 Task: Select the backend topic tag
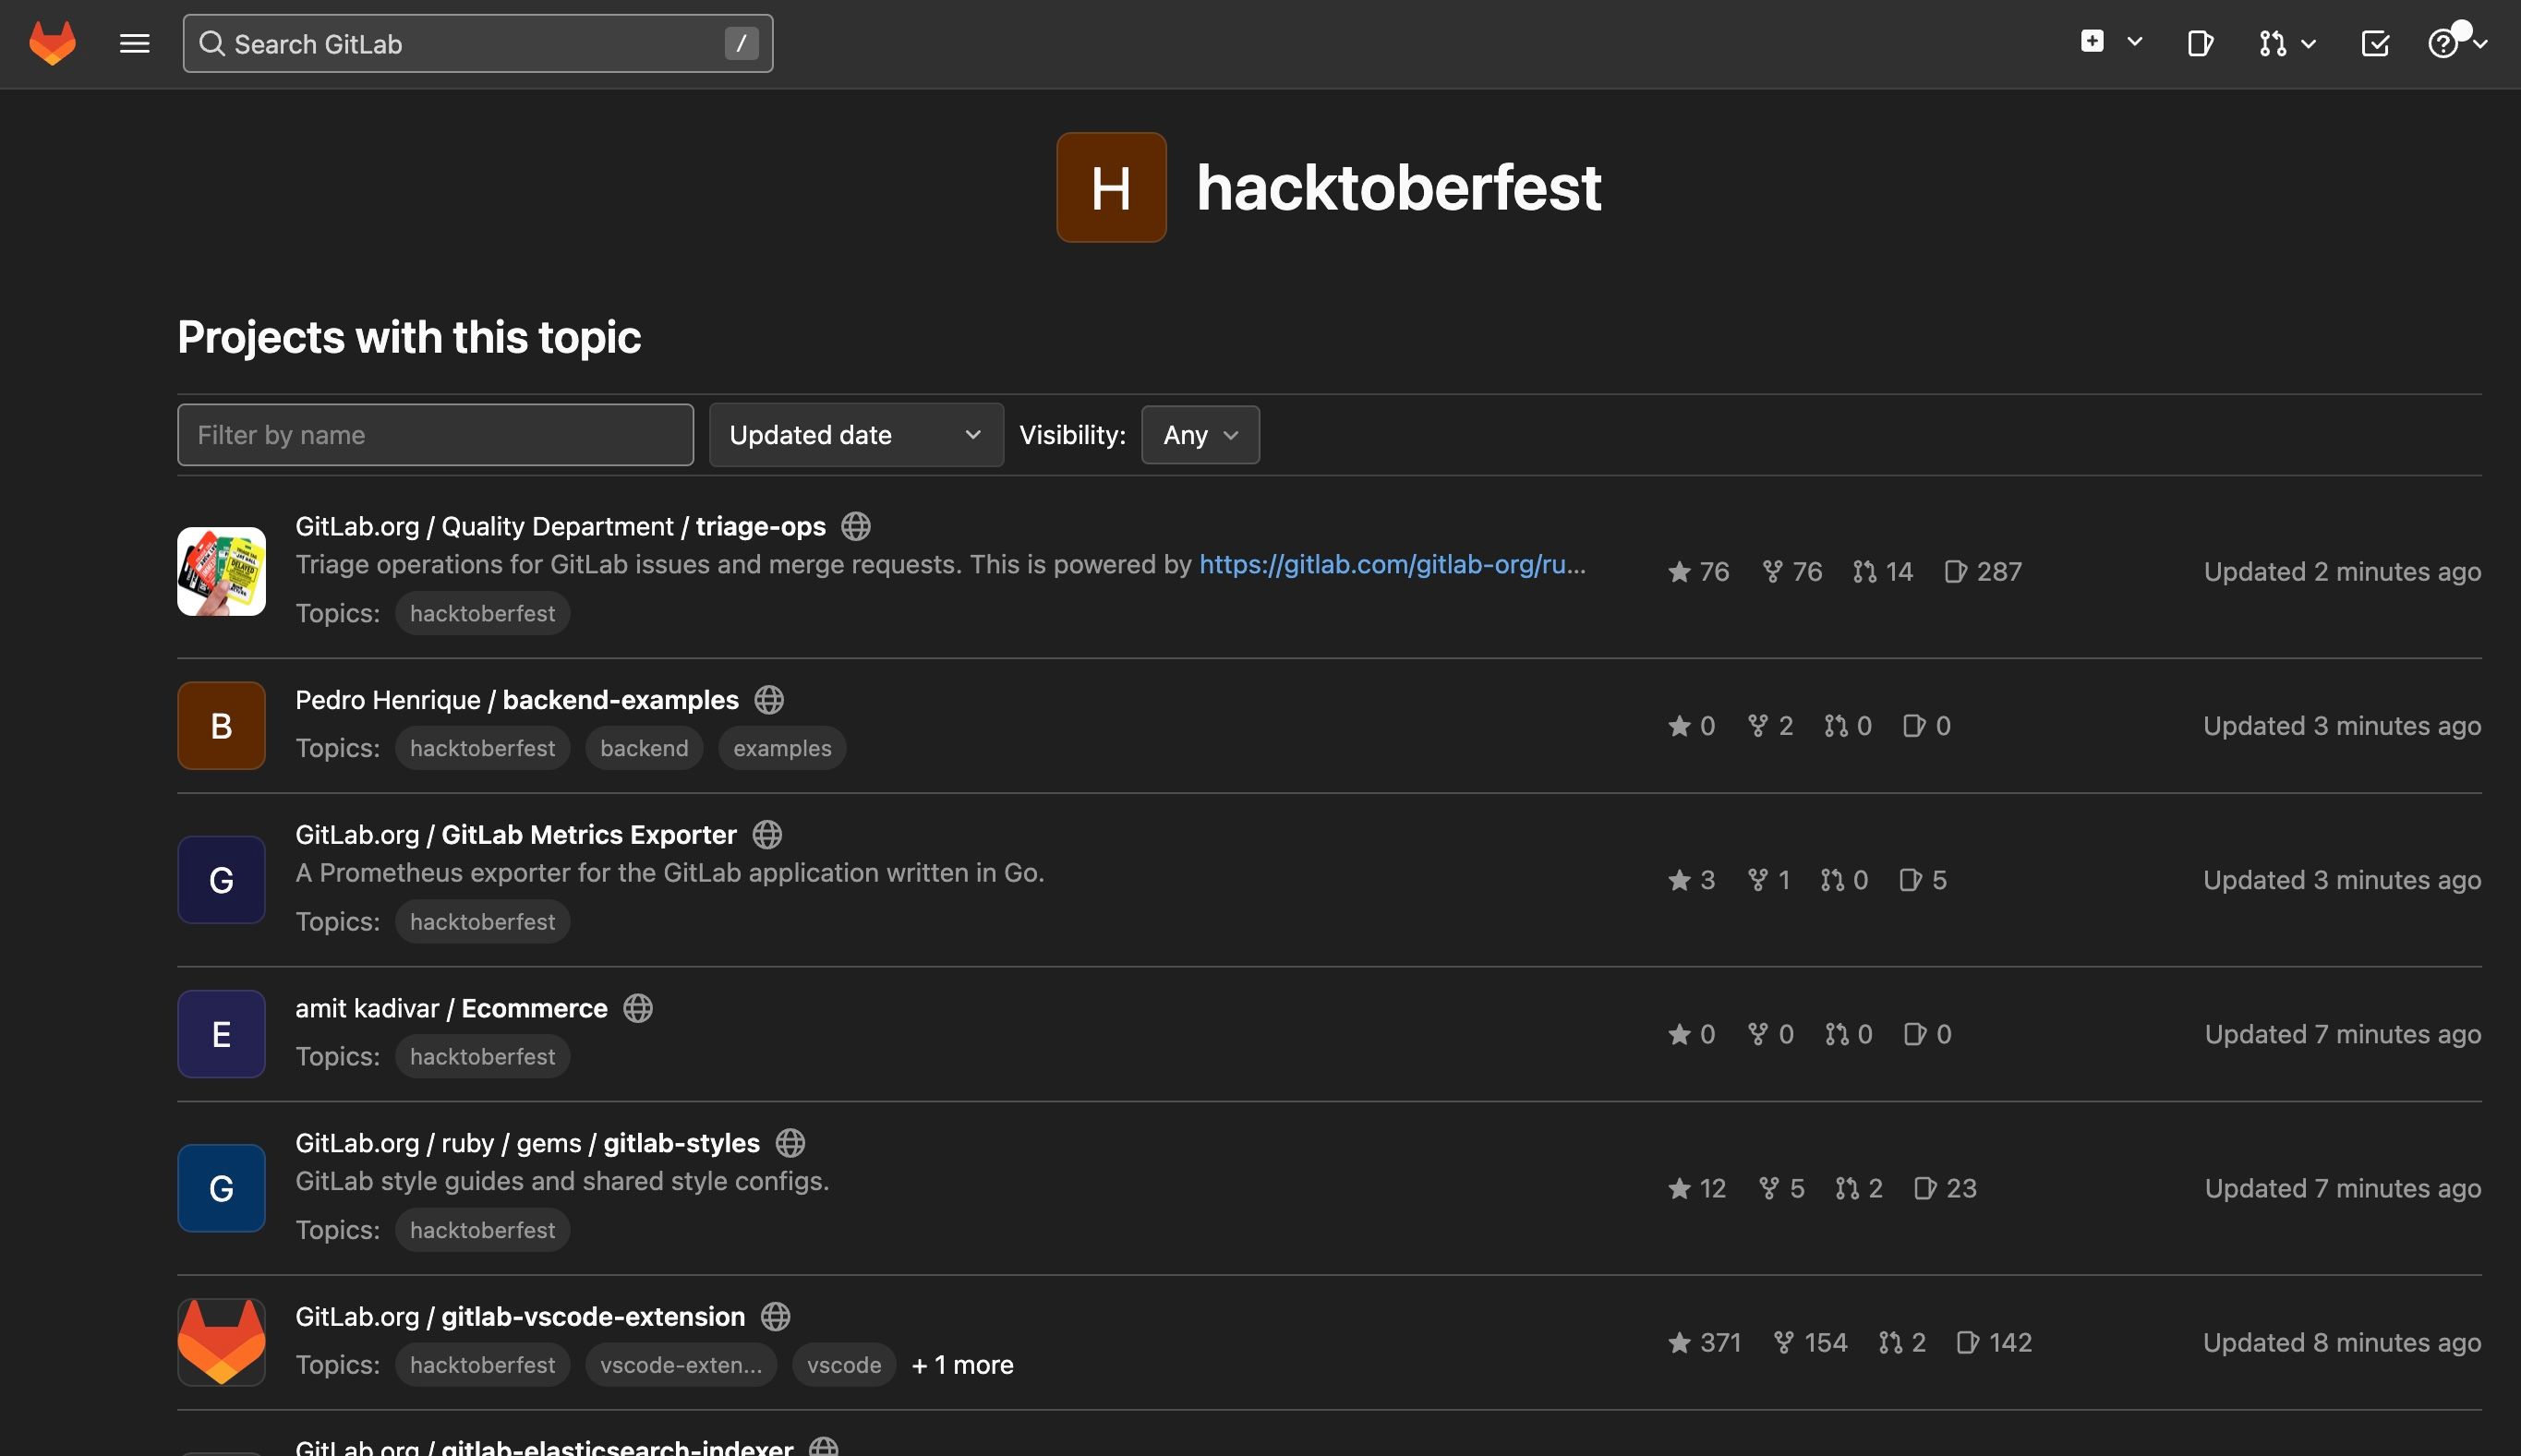click(644, 748)
